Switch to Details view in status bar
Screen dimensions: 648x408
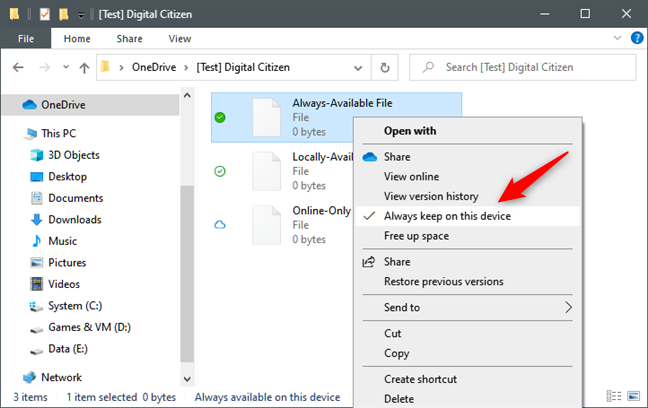coord(614,396)
